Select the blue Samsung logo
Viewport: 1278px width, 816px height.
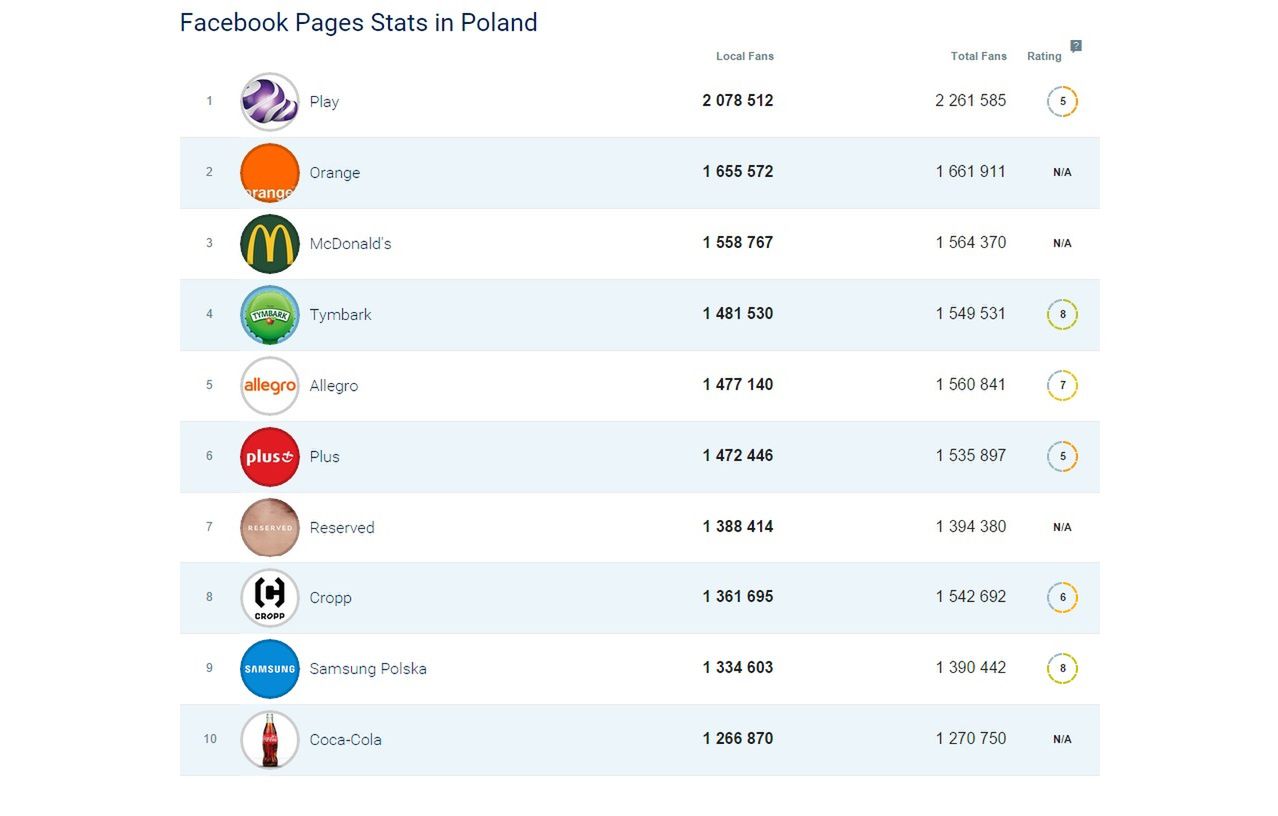tap(270, 669)
